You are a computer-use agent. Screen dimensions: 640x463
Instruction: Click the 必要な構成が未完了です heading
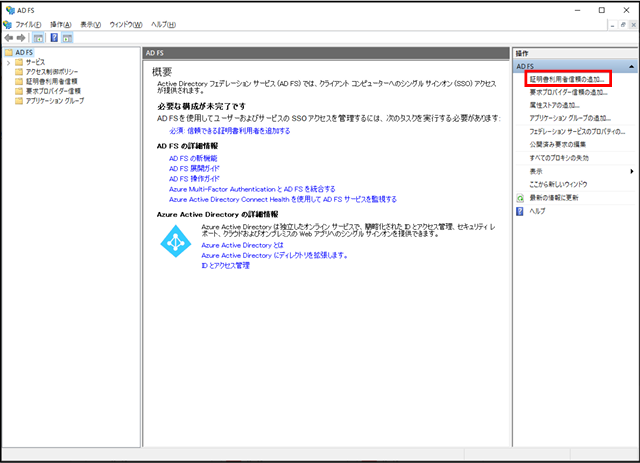tap(202, 107)
